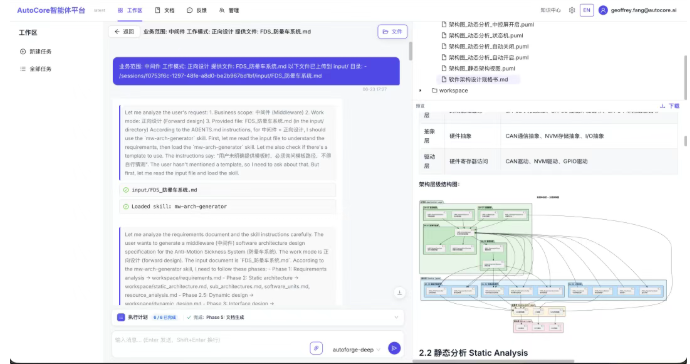Switch to the 反馈 tab

[197, 10]
